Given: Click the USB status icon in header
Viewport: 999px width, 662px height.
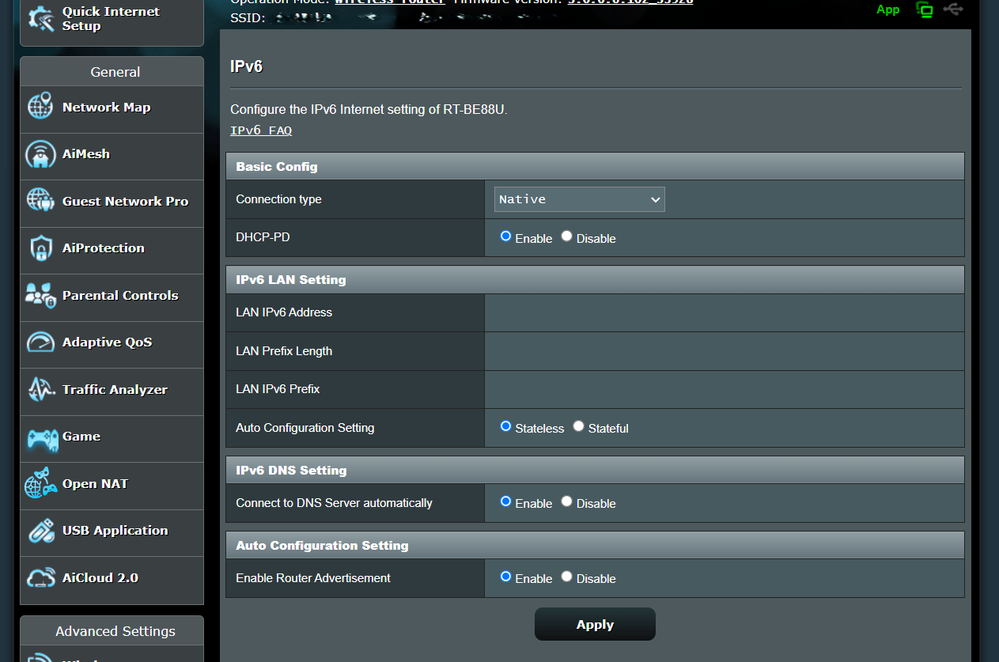Looking at the screenshot, I should [x=953, y=9].
